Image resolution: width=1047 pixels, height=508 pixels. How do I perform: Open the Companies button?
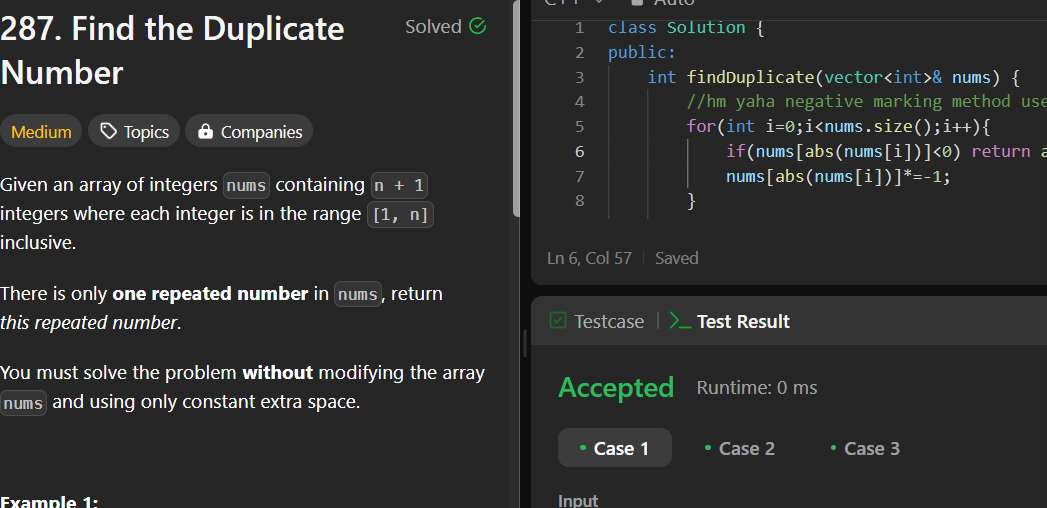[249, 132]
